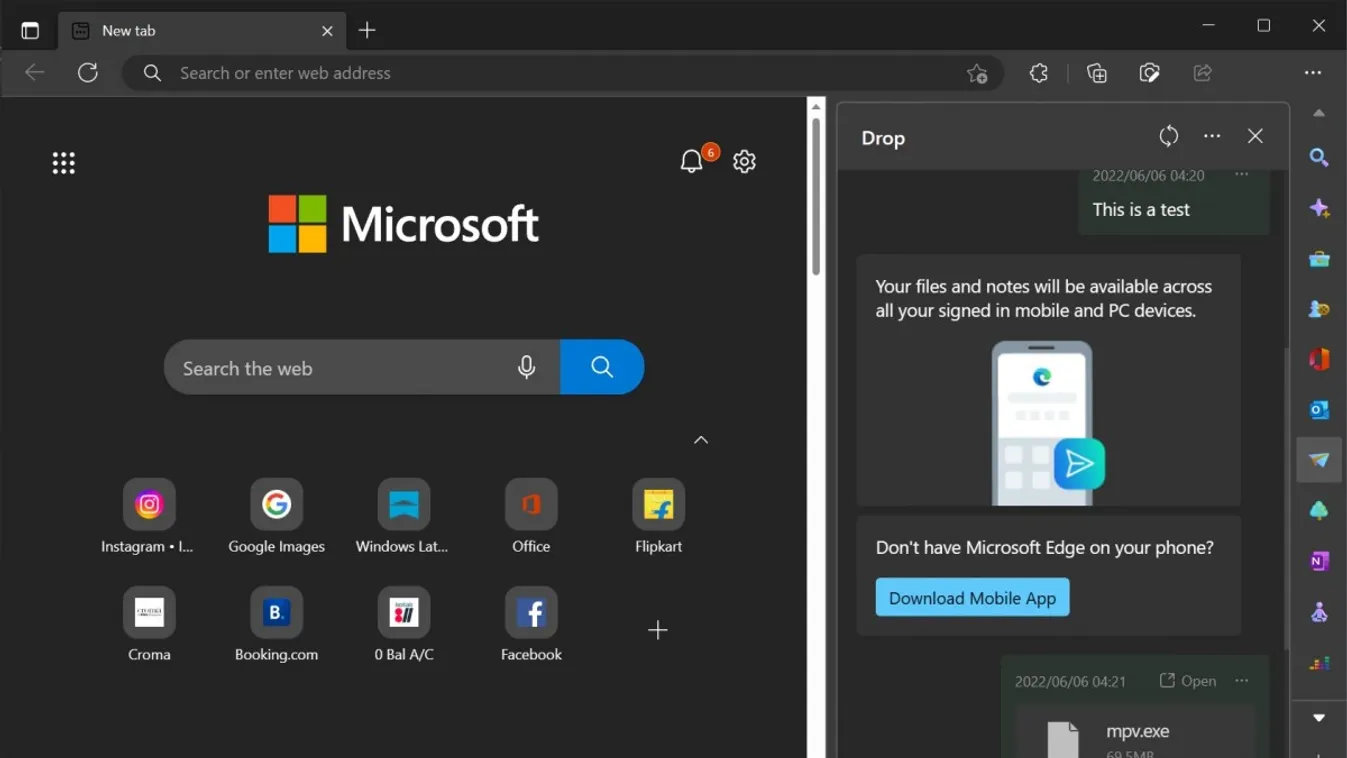Open a new tab with plus button
The width and height of the screenshot is (1347, 758).
pyautogui.click(x=367, y=30)
